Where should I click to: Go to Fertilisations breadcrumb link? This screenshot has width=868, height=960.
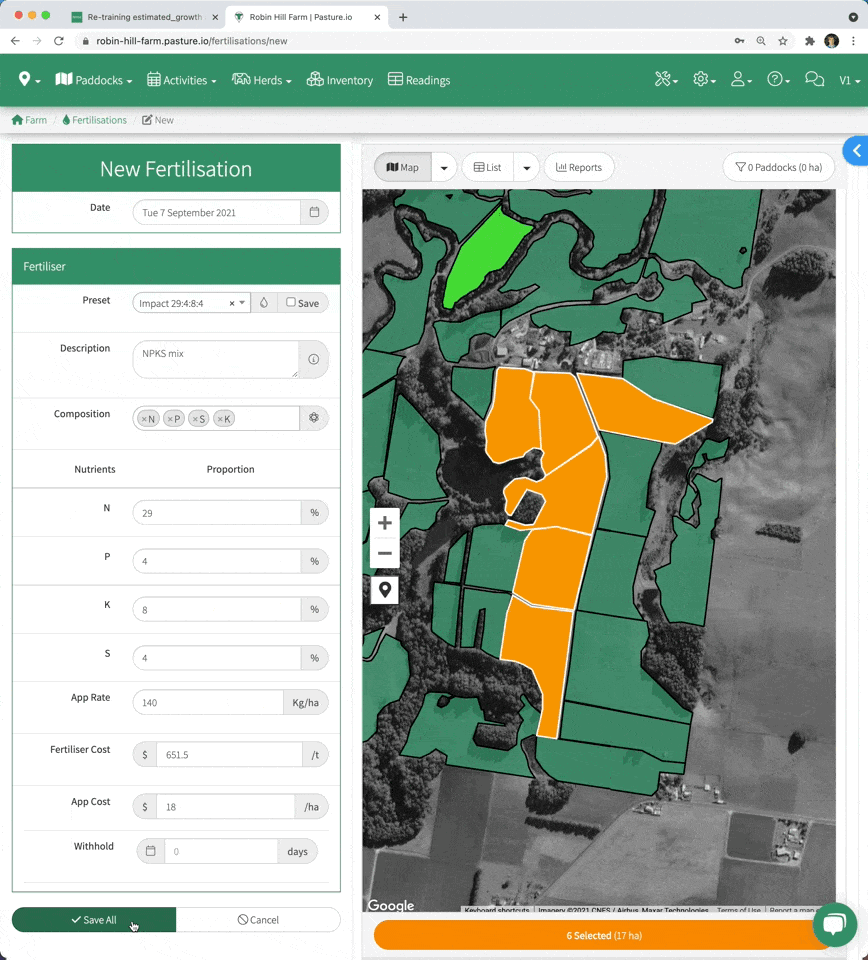pyautogui.click(x=95, y=120)
